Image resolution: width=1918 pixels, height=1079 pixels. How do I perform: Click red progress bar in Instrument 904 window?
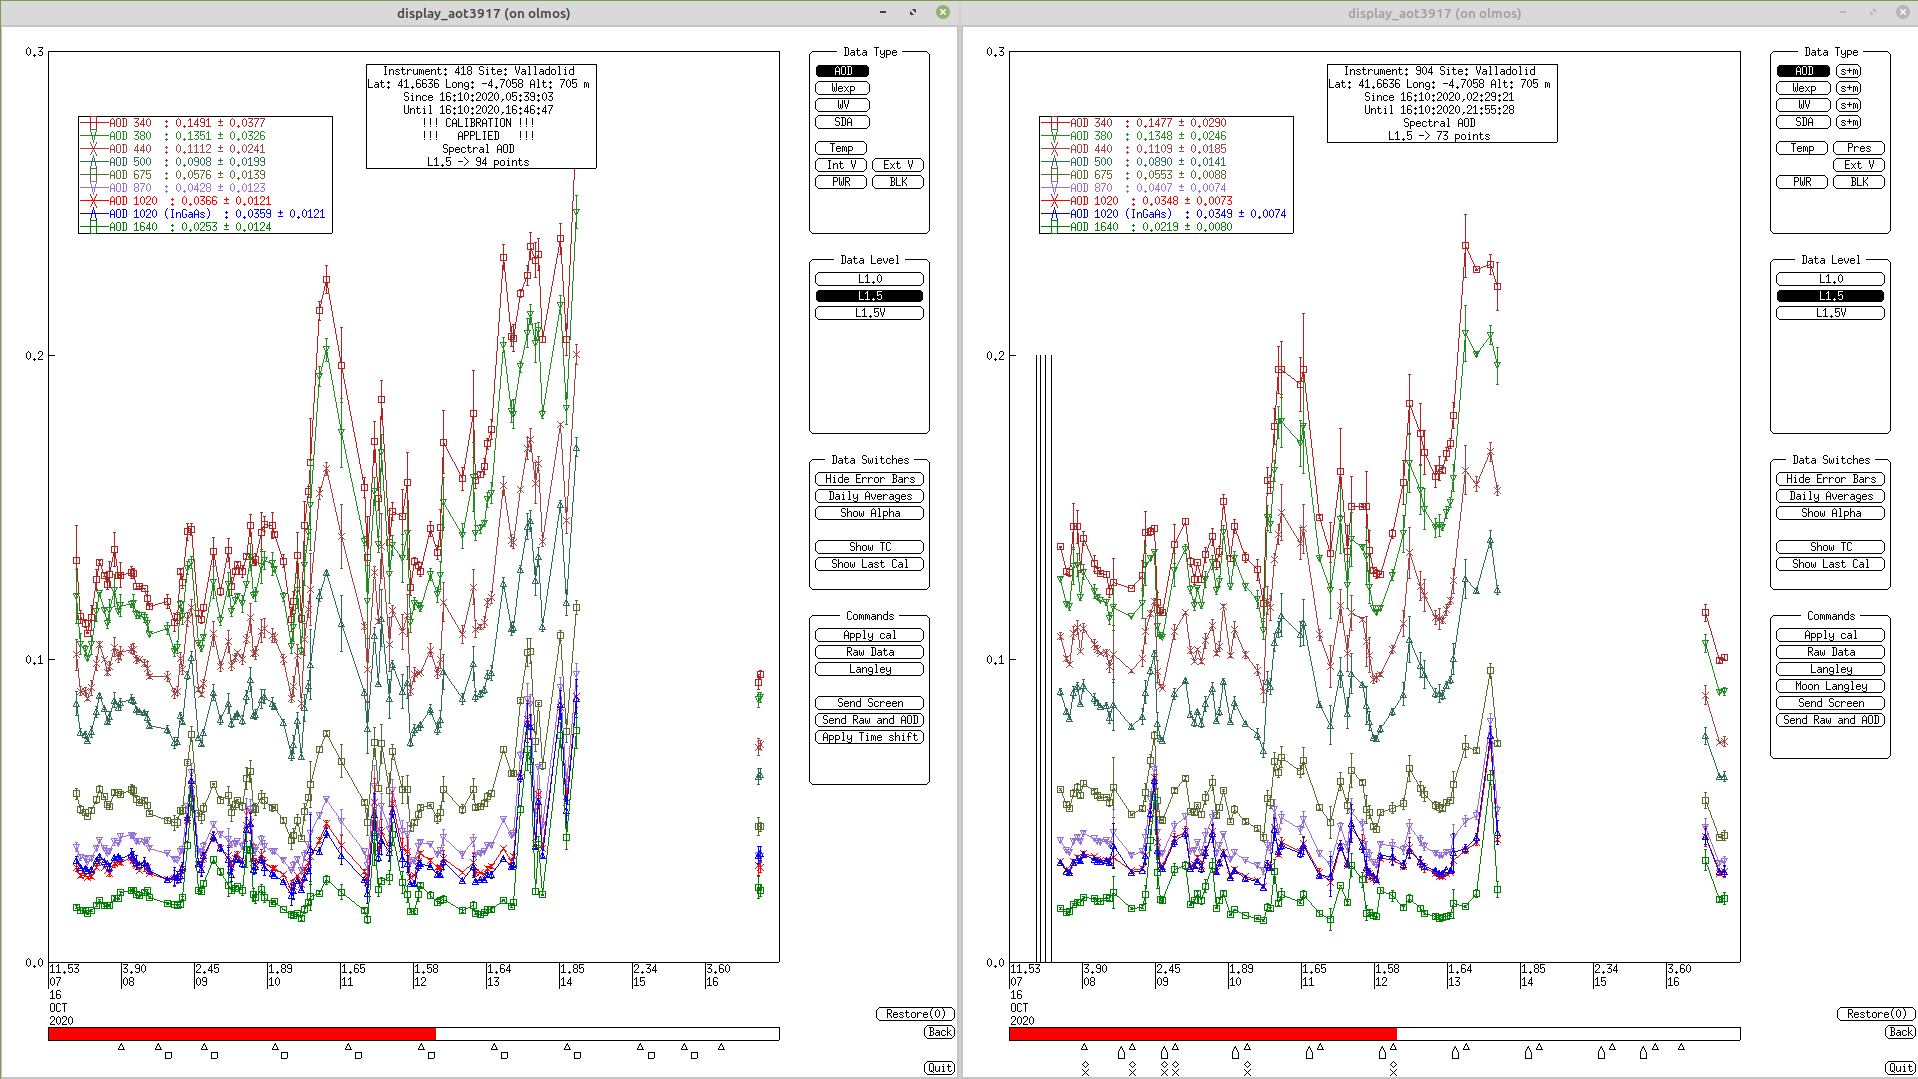pos(1203,1034)
